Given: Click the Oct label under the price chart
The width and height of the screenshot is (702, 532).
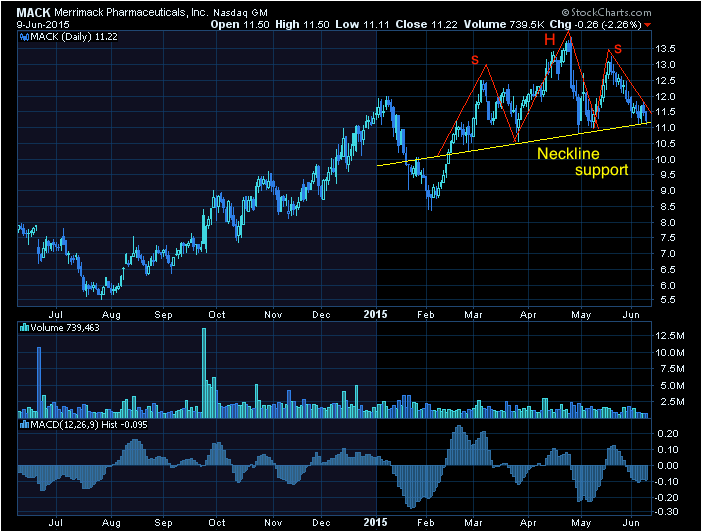Looking at the screenshot, I should pos(217,314).
